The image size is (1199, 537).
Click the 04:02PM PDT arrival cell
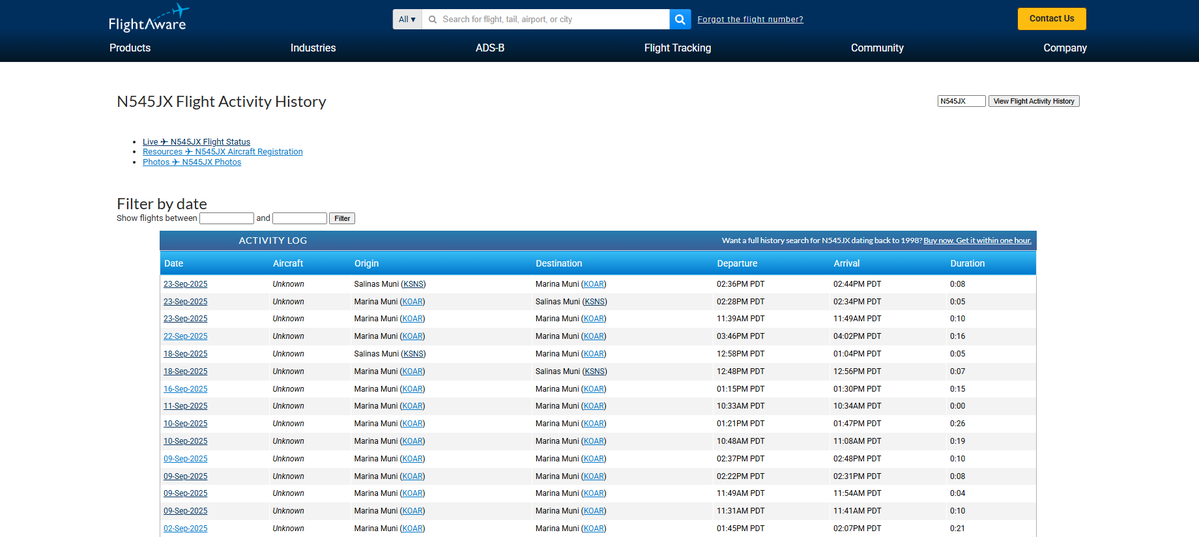click(x=857, y=337)
